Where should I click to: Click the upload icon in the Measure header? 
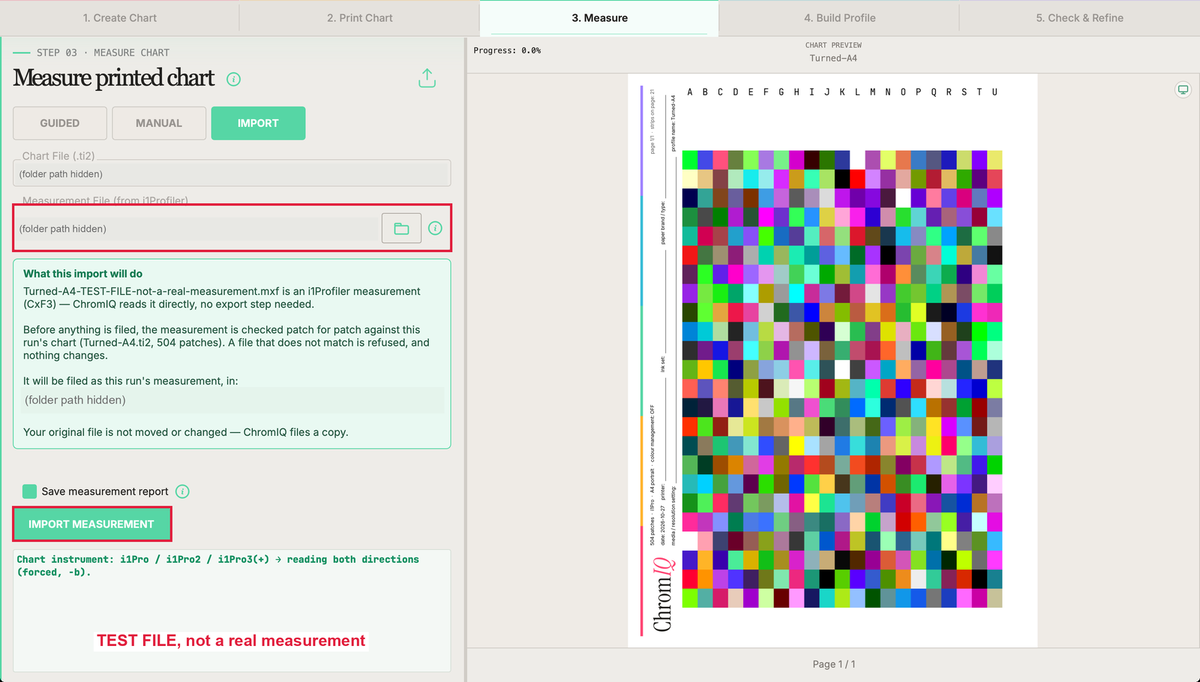click(x=427, y=78)
